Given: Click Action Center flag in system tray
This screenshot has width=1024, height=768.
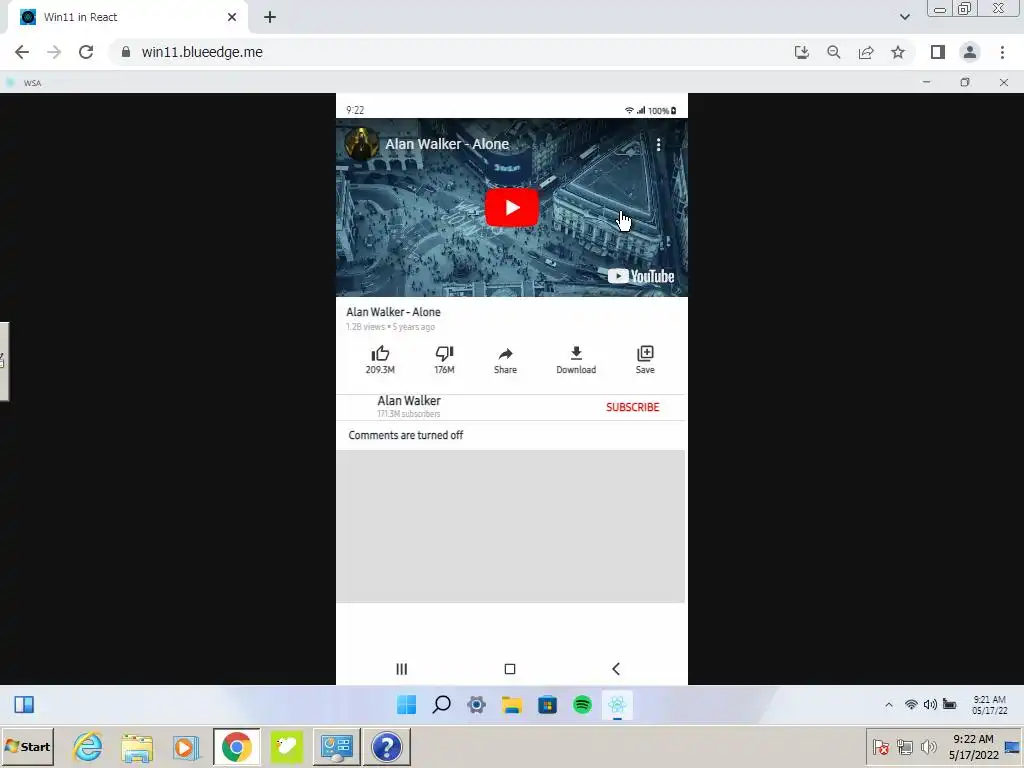Looking at the screenshot, I should click(x=880, y=746).
